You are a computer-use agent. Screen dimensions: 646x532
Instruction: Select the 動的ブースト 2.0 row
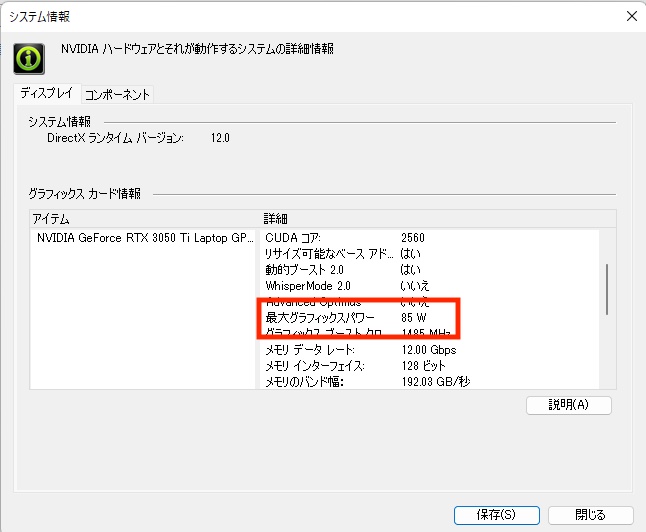428,270
